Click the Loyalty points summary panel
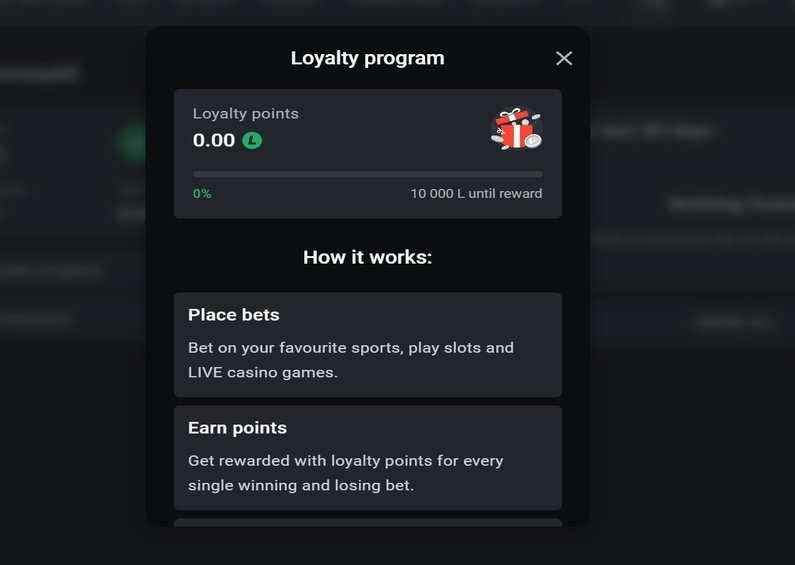Screen dimensions: 795x565 [368, 154]
